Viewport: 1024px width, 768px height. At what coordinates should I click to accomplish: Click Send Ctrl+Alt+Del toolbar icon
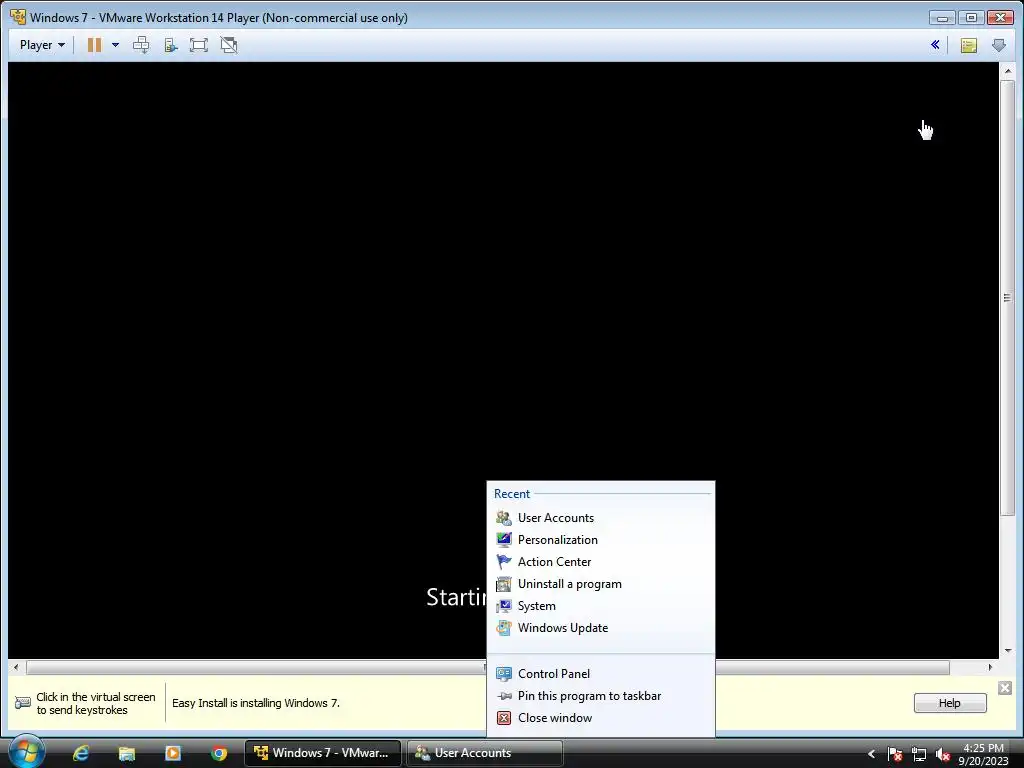click(141, 45)
